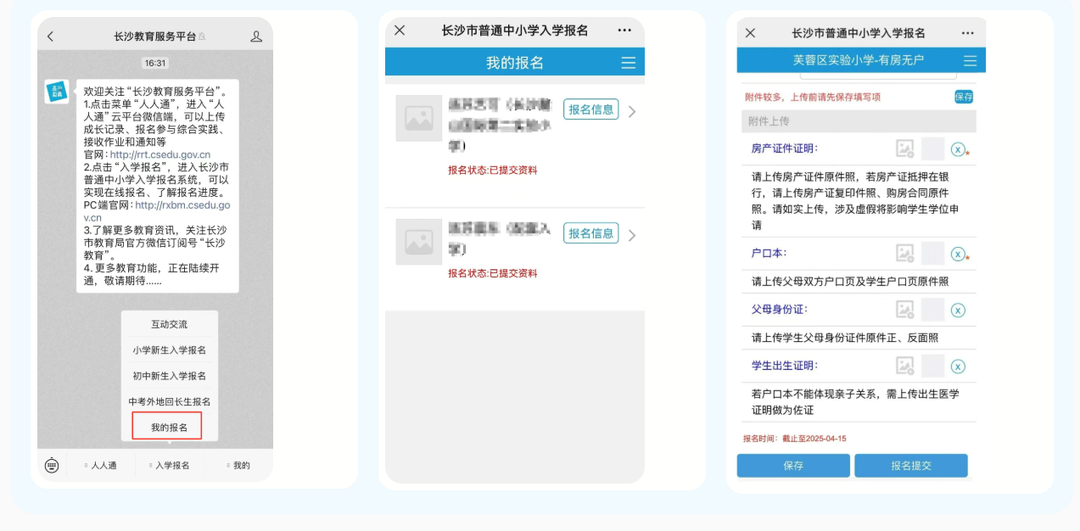Image resolution: width=1080 pixels, height=531 pixels.
Task: Expand second registration entry chevron arrow
Action: pyautogui.click(x=632, y=236)
